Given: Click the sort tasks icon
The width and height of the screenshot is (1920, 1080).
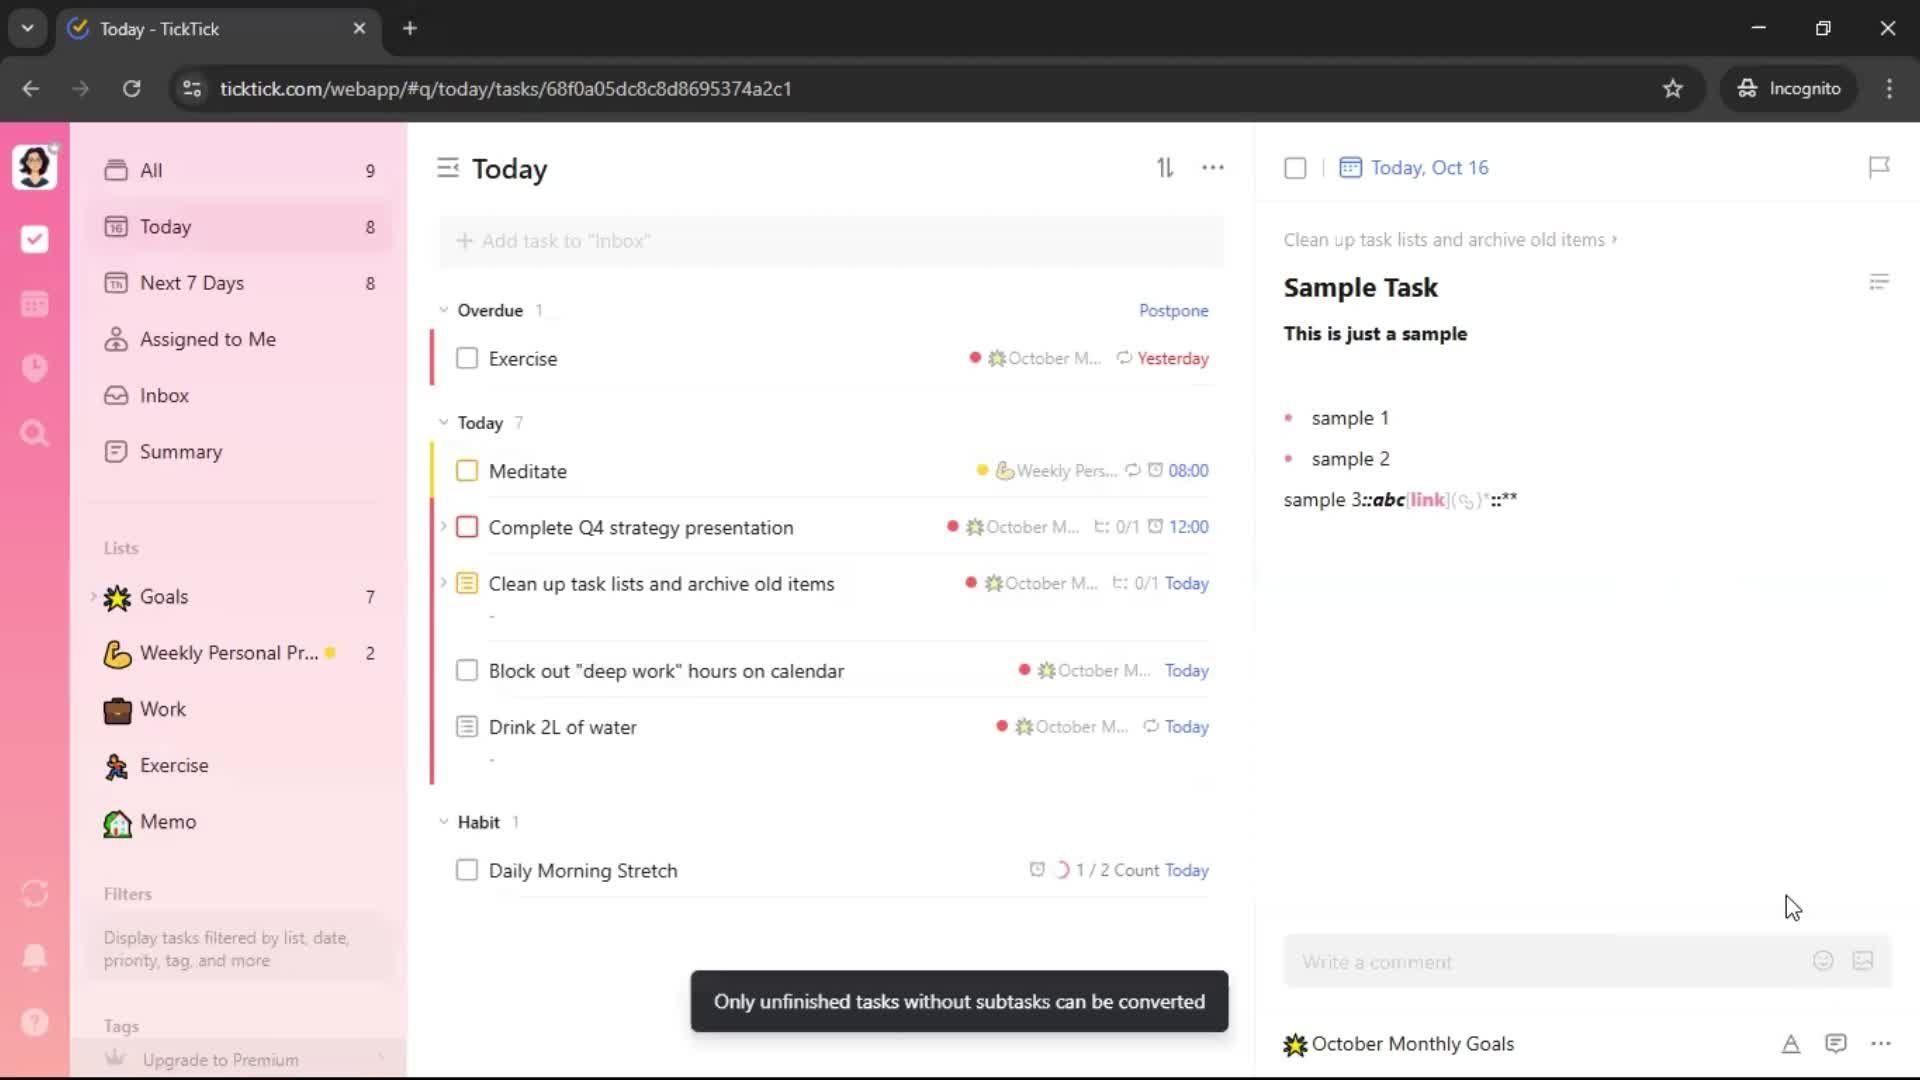Looking at the screenshot, I should click(x=1165, y=168).
